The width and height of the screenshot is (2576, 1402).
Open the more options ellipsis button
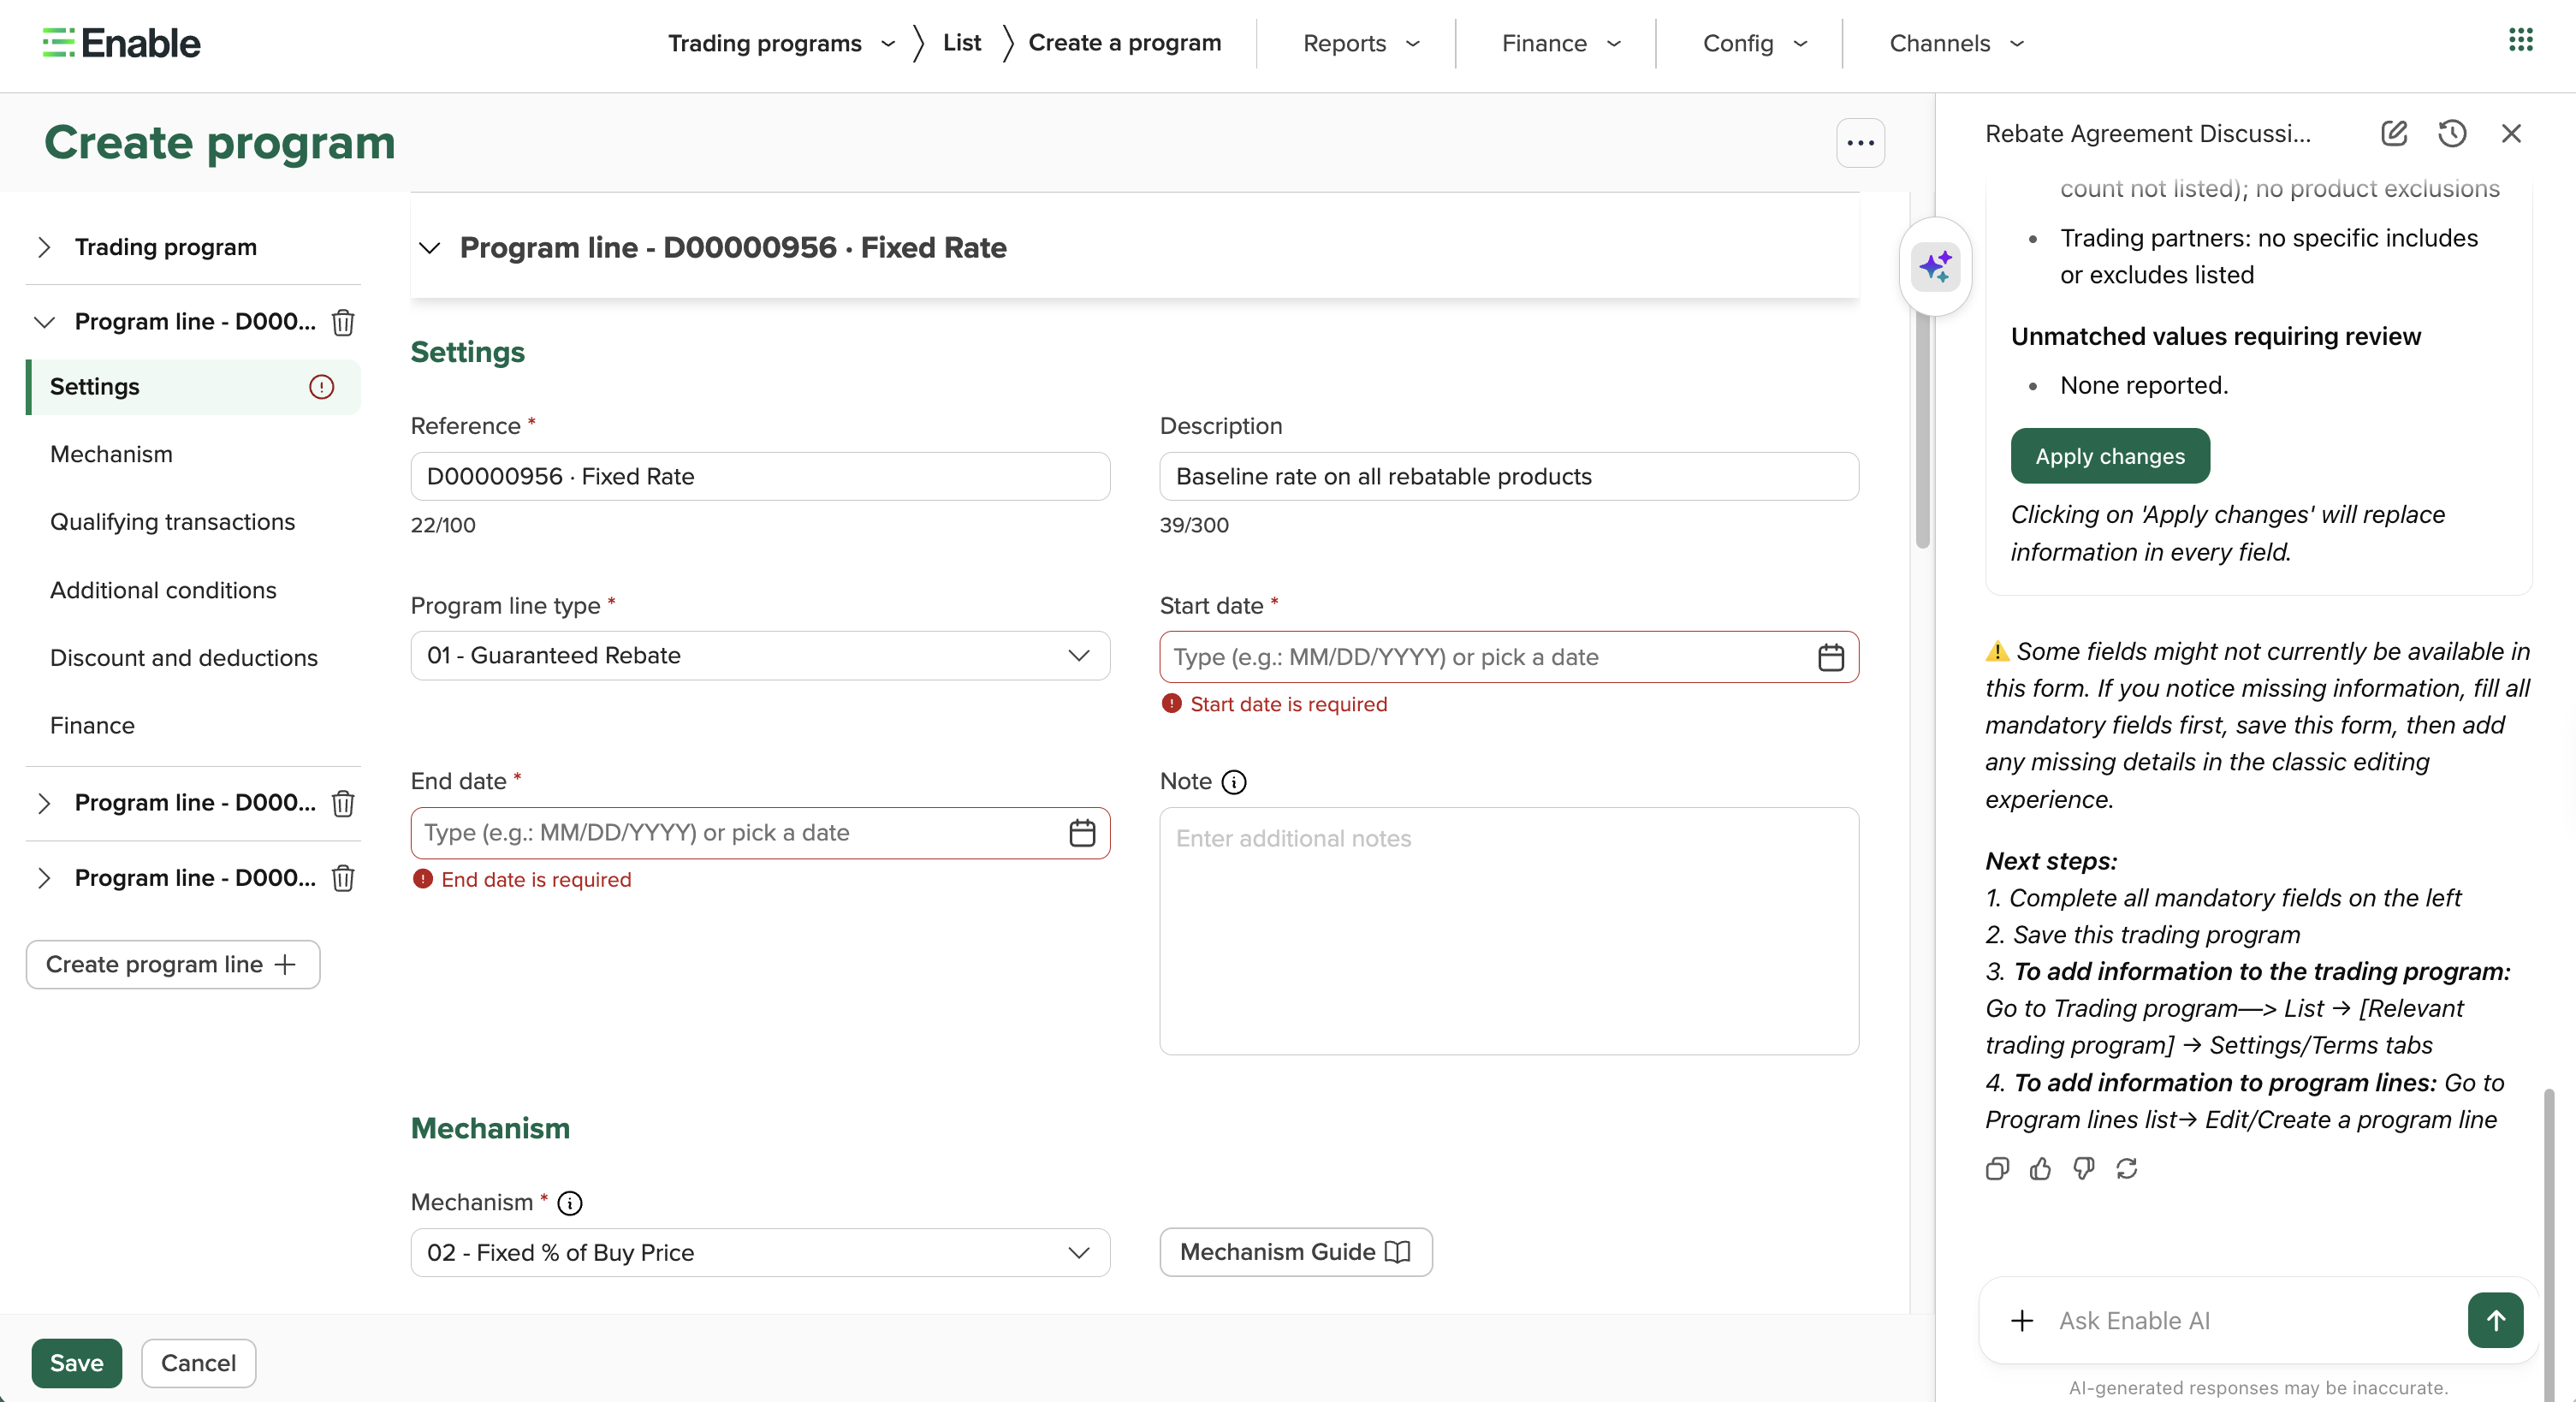pos(1860,143)
